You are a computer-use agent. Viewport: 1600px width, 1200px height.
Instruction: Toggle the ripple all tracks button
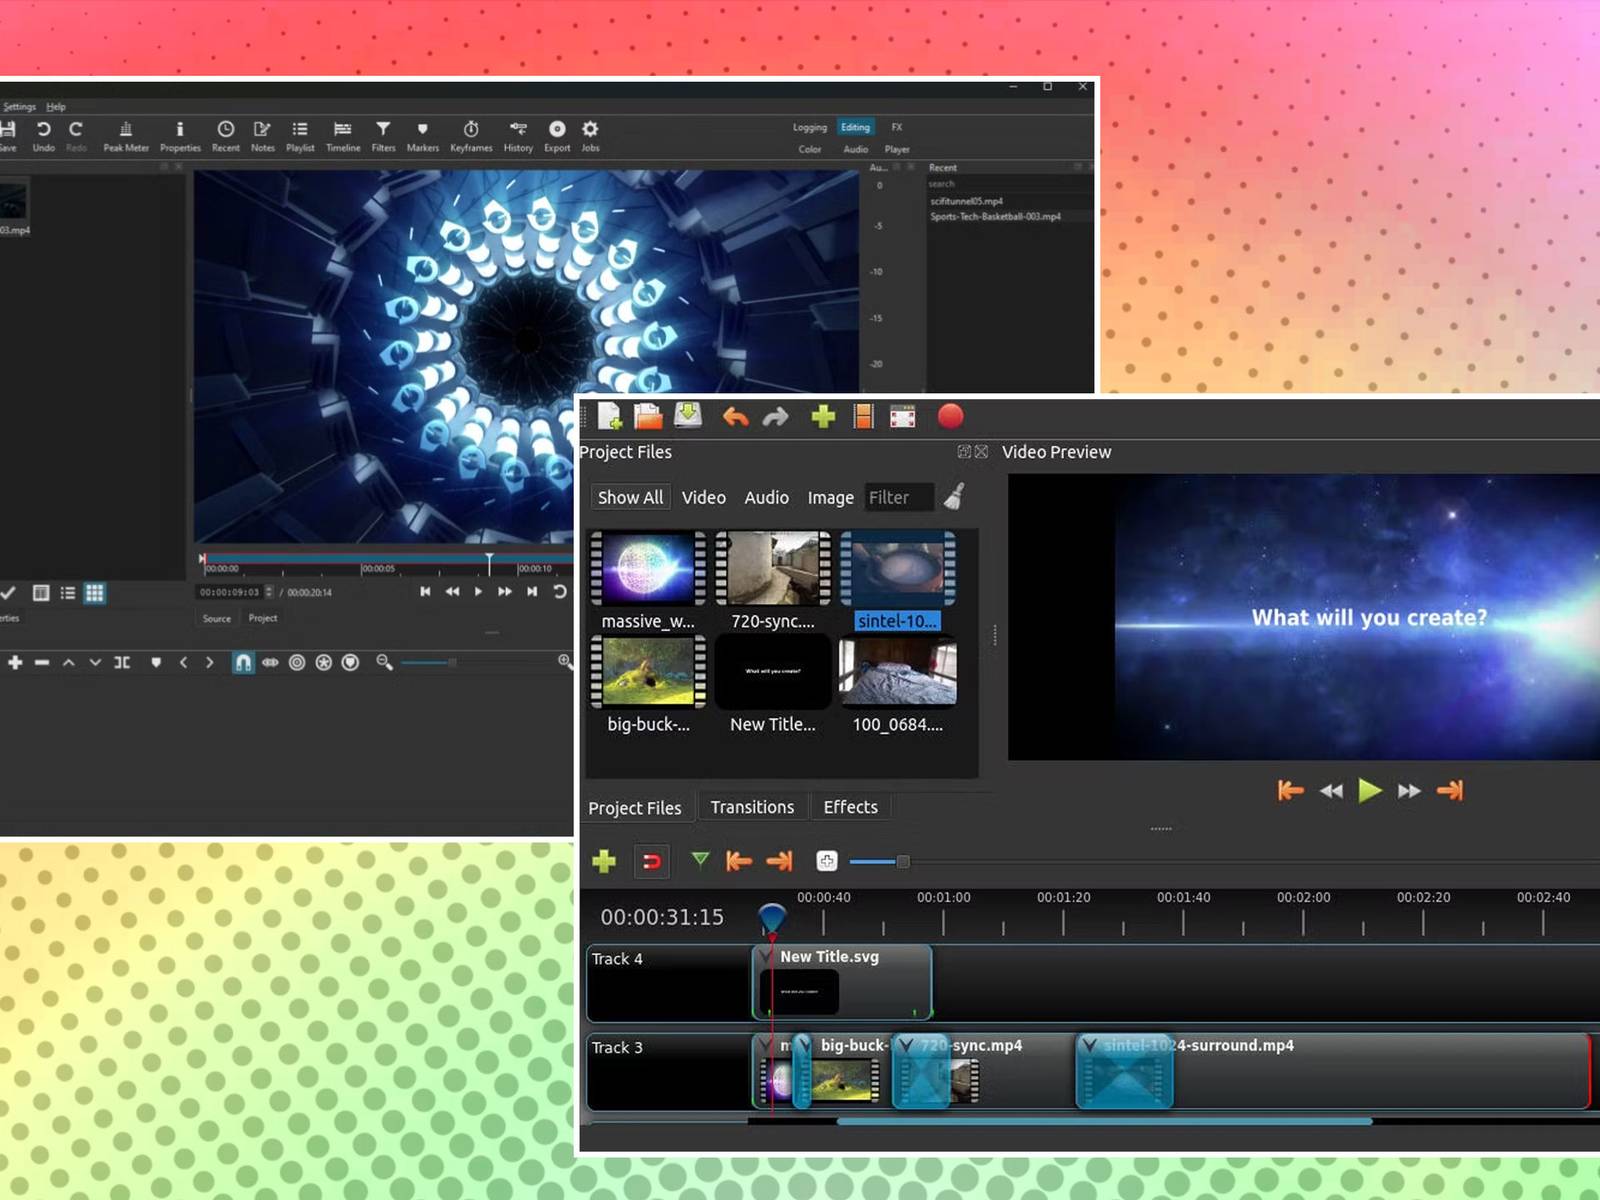click(x=323, y=662)
